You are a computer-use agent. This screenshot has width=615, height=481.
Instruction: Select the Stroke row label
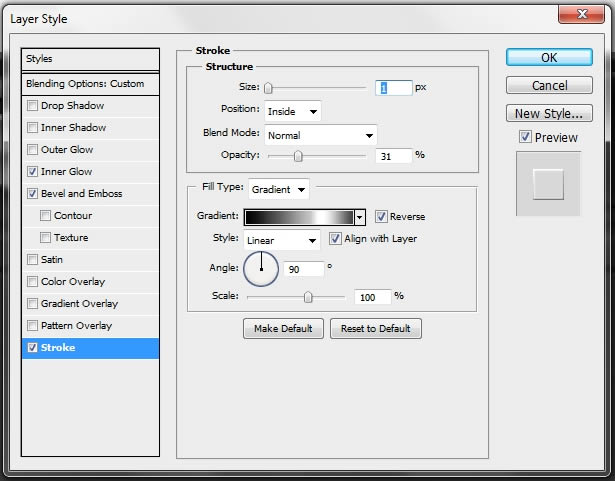pyautogui.click(x=58, y=347)
